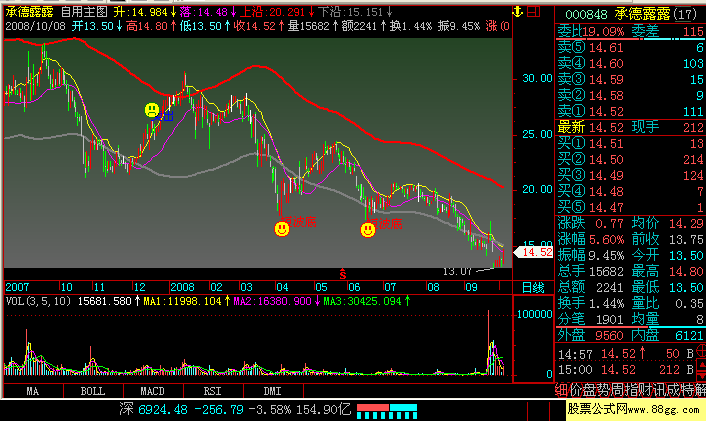Click the red S marker on time axis
Viewport: 706px width, 421px height.
click(x=343, y=274)
